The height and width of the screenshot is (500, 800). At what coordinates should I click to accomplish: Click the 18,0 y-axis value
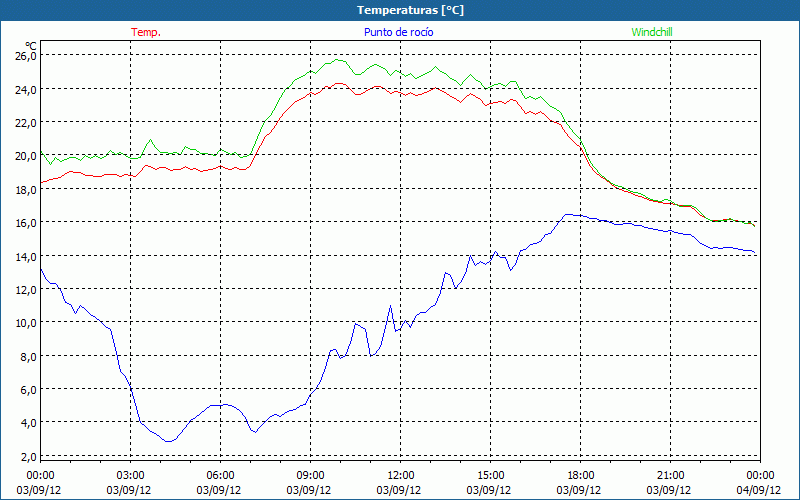(26, 190)
